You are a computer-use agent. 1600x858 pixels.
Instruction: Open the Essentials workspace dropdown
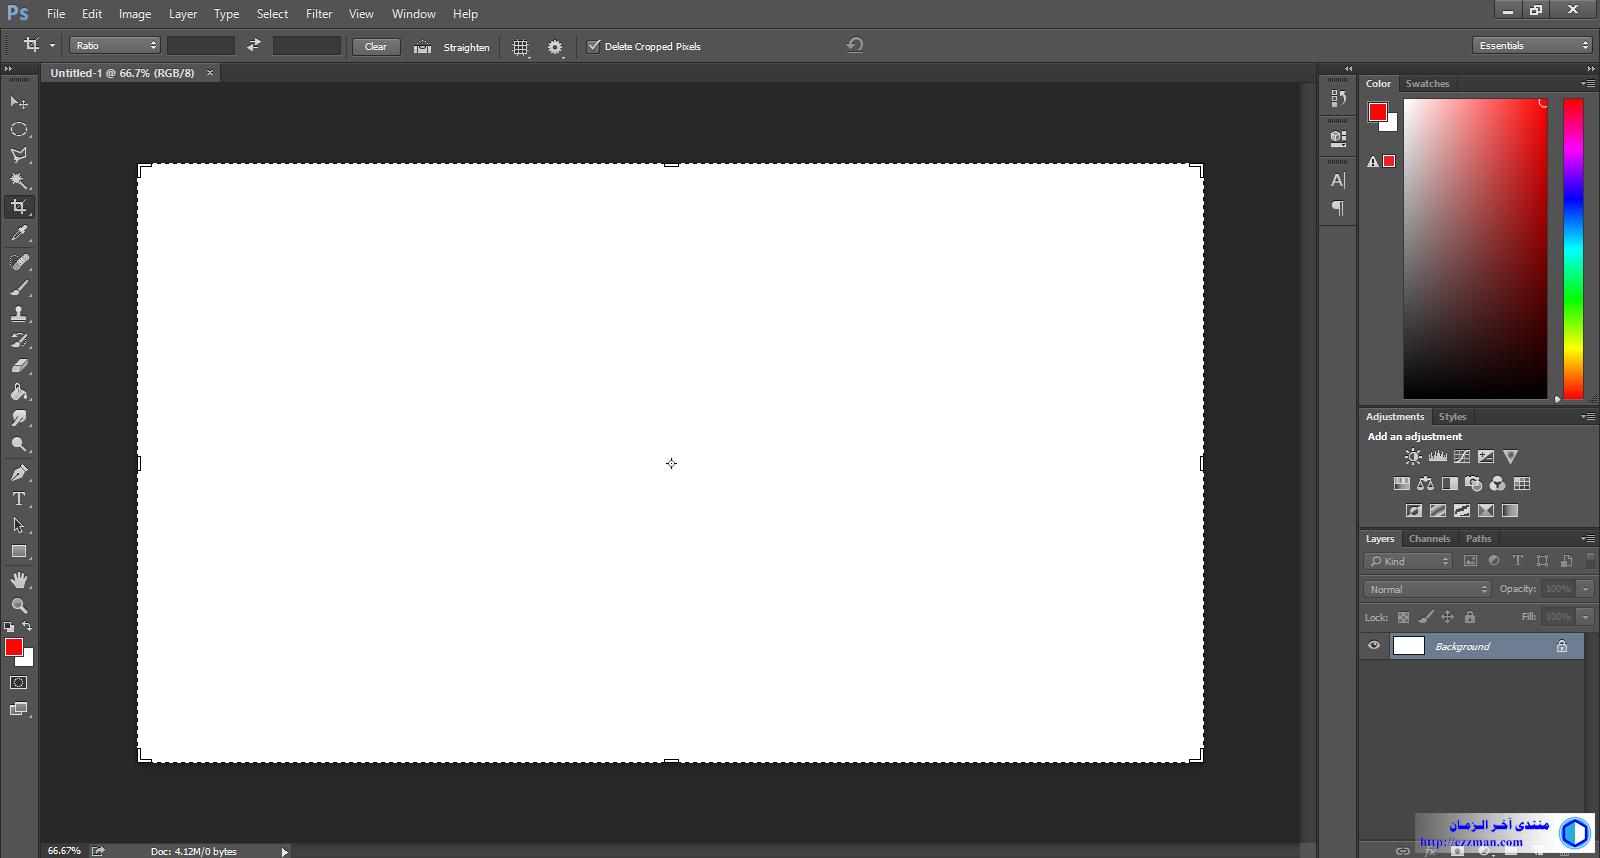[x=1532, y=46]
